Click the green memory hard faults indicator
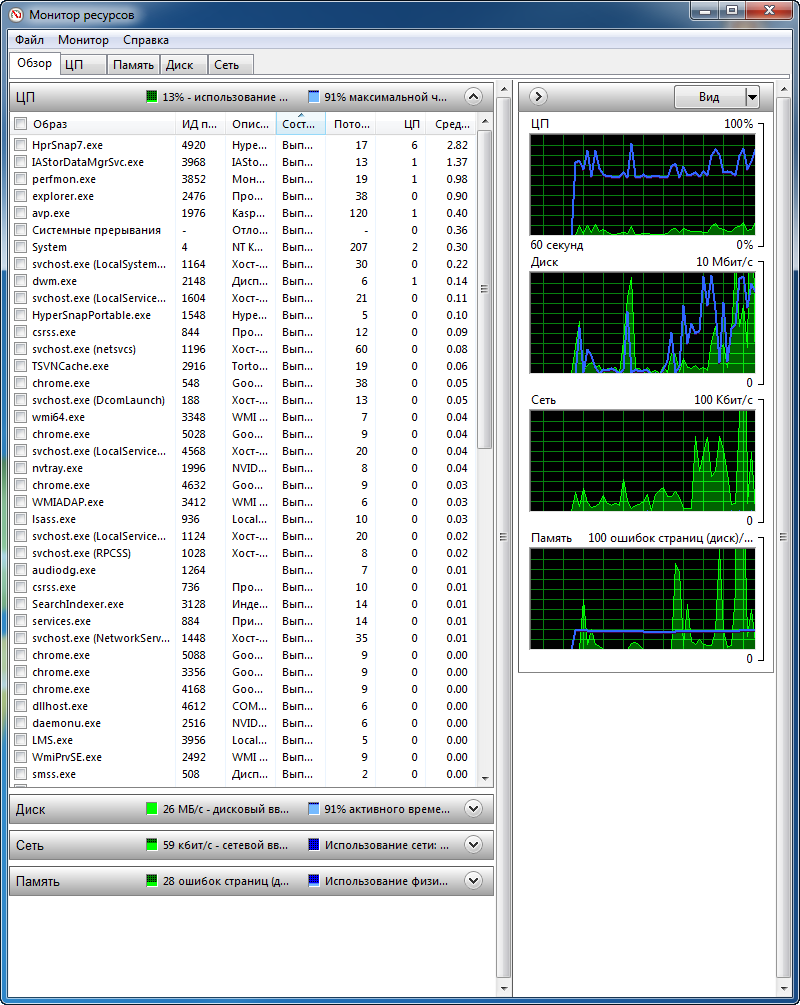The width and height of the screenshot is (800, 1005). point(152,881)
